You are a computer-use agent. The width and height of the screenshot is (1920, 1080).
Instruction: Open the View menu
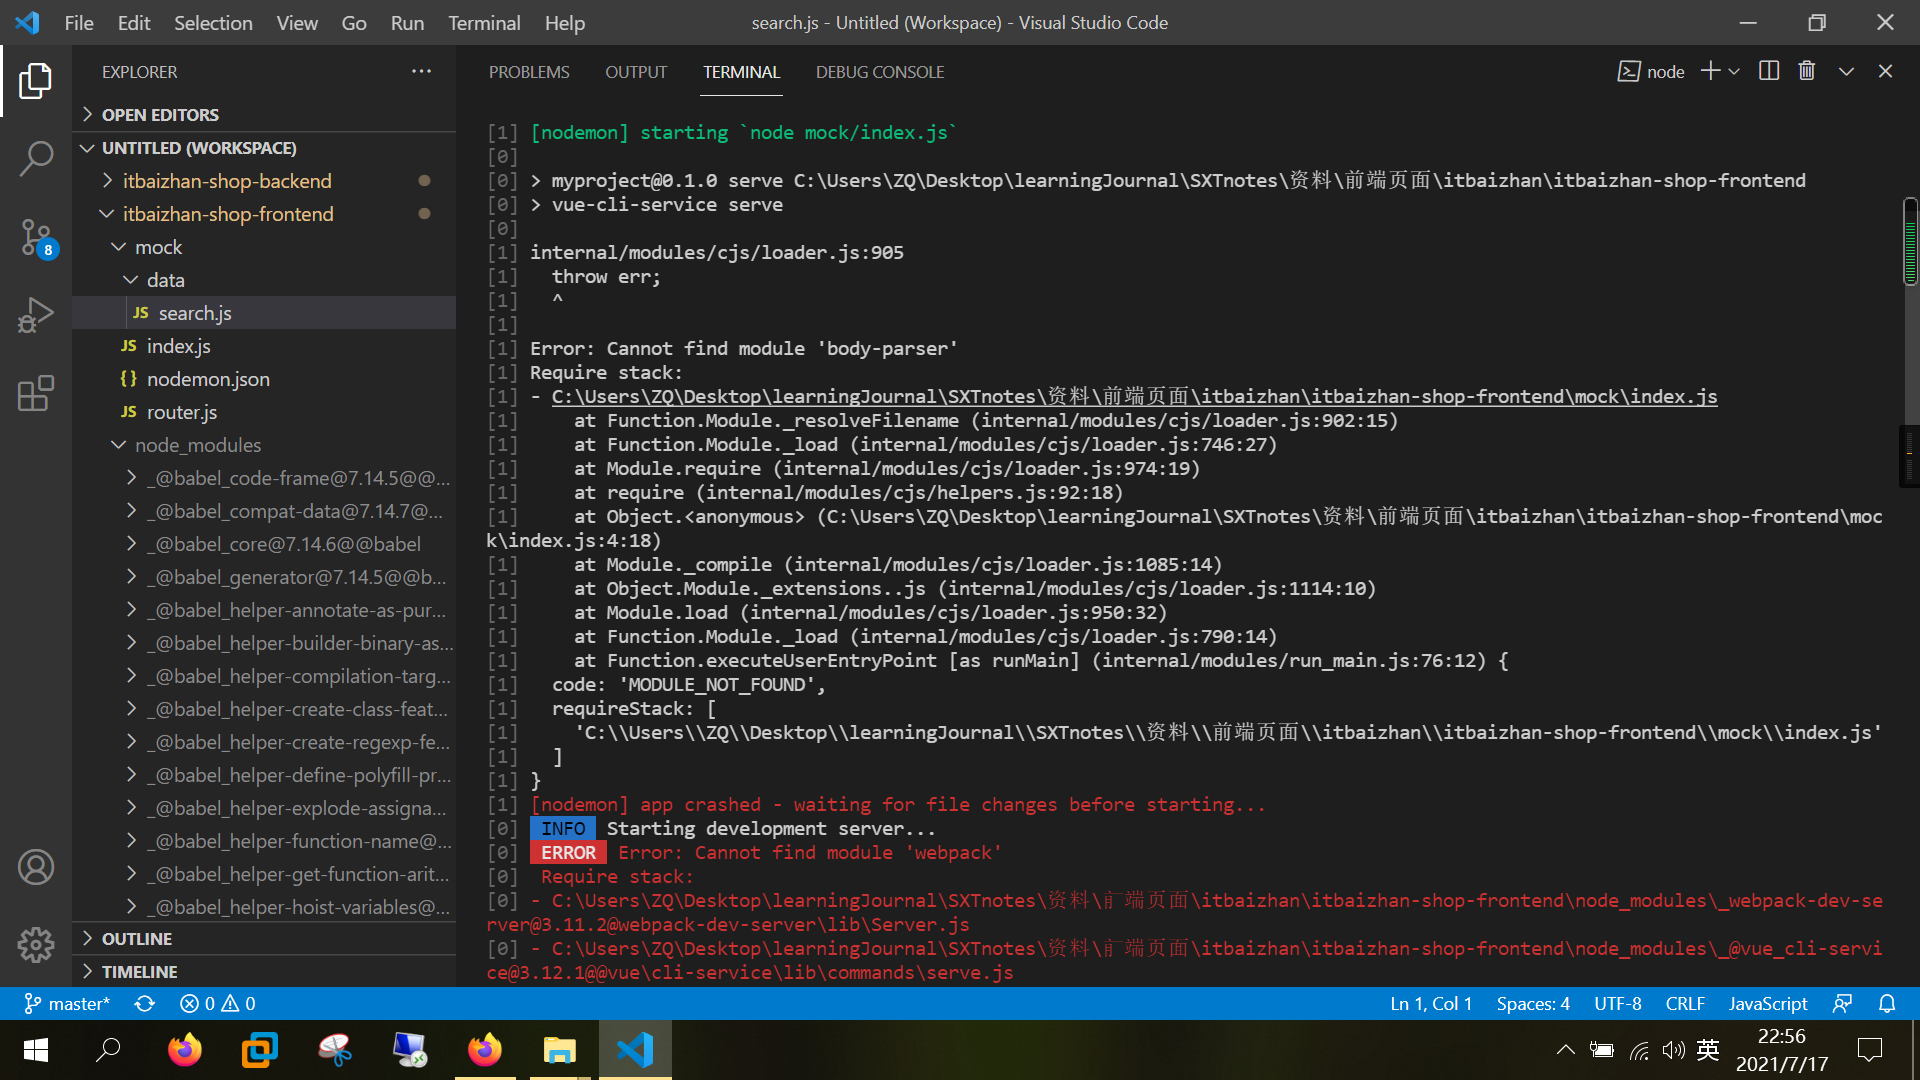point(297,22)
